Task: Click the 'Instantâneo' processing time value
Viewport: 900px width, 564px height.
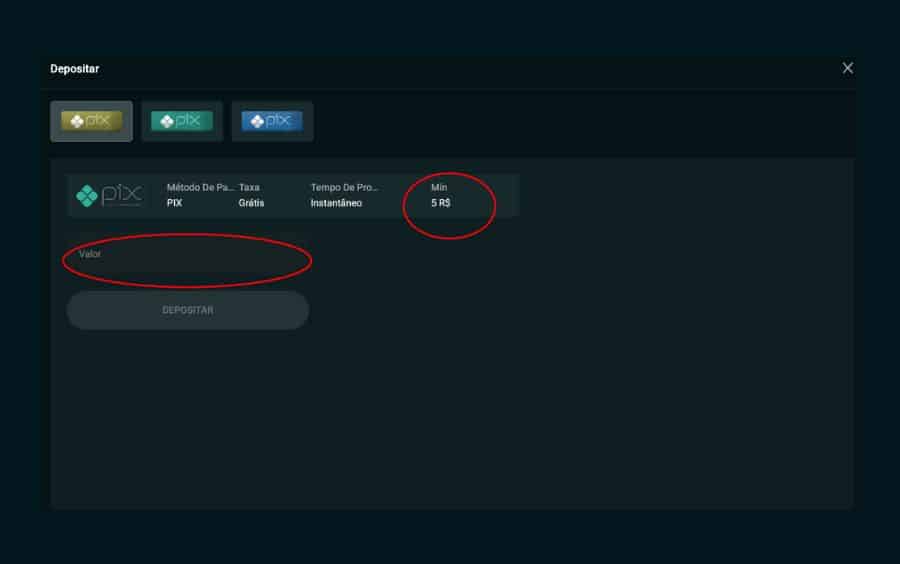Action: (336, 203)
